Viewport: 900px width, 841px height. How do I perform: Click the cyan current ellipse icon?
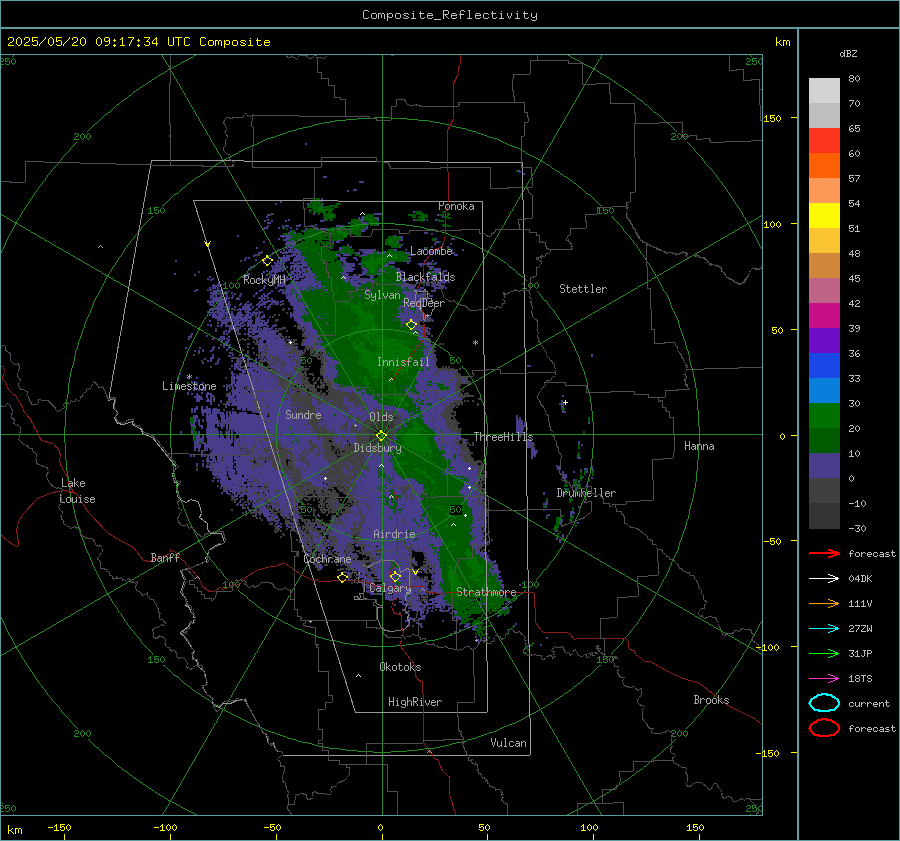tap(824, 703)
